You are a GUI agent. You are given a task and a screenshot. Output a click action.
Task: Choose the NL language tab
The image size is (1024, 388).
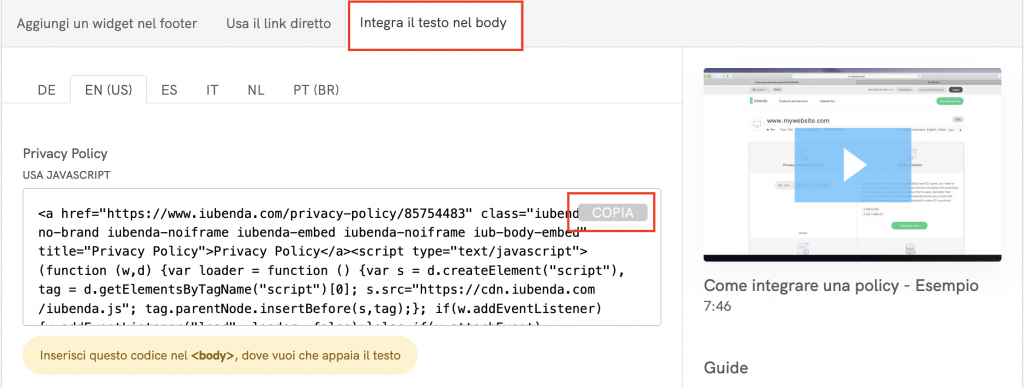click(256, 90)
